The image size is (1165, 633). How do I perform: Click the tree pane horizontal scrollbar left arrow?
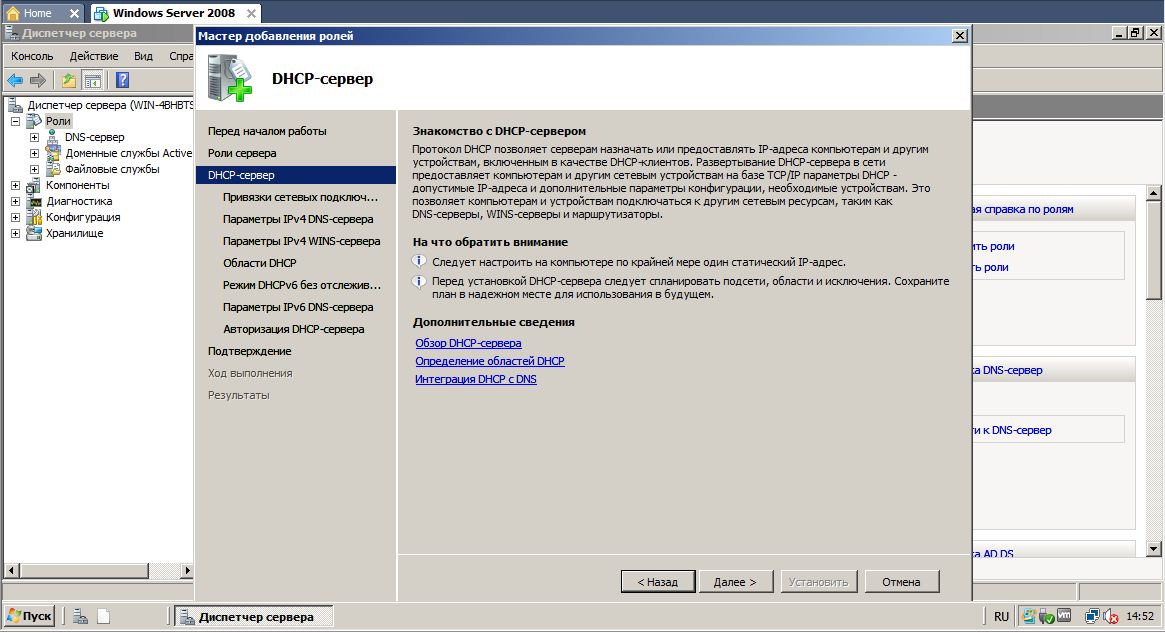[10, 571]
